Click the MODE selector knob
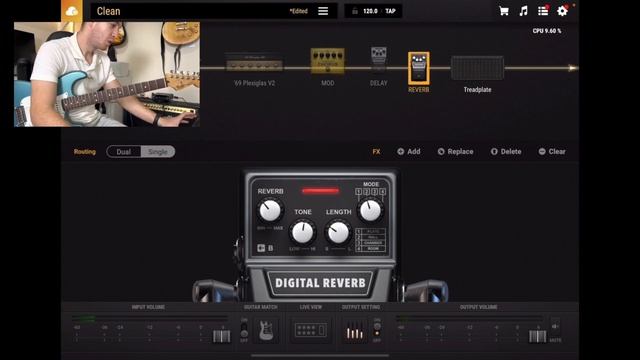This screenshot has width=640, height=360. 370,210
